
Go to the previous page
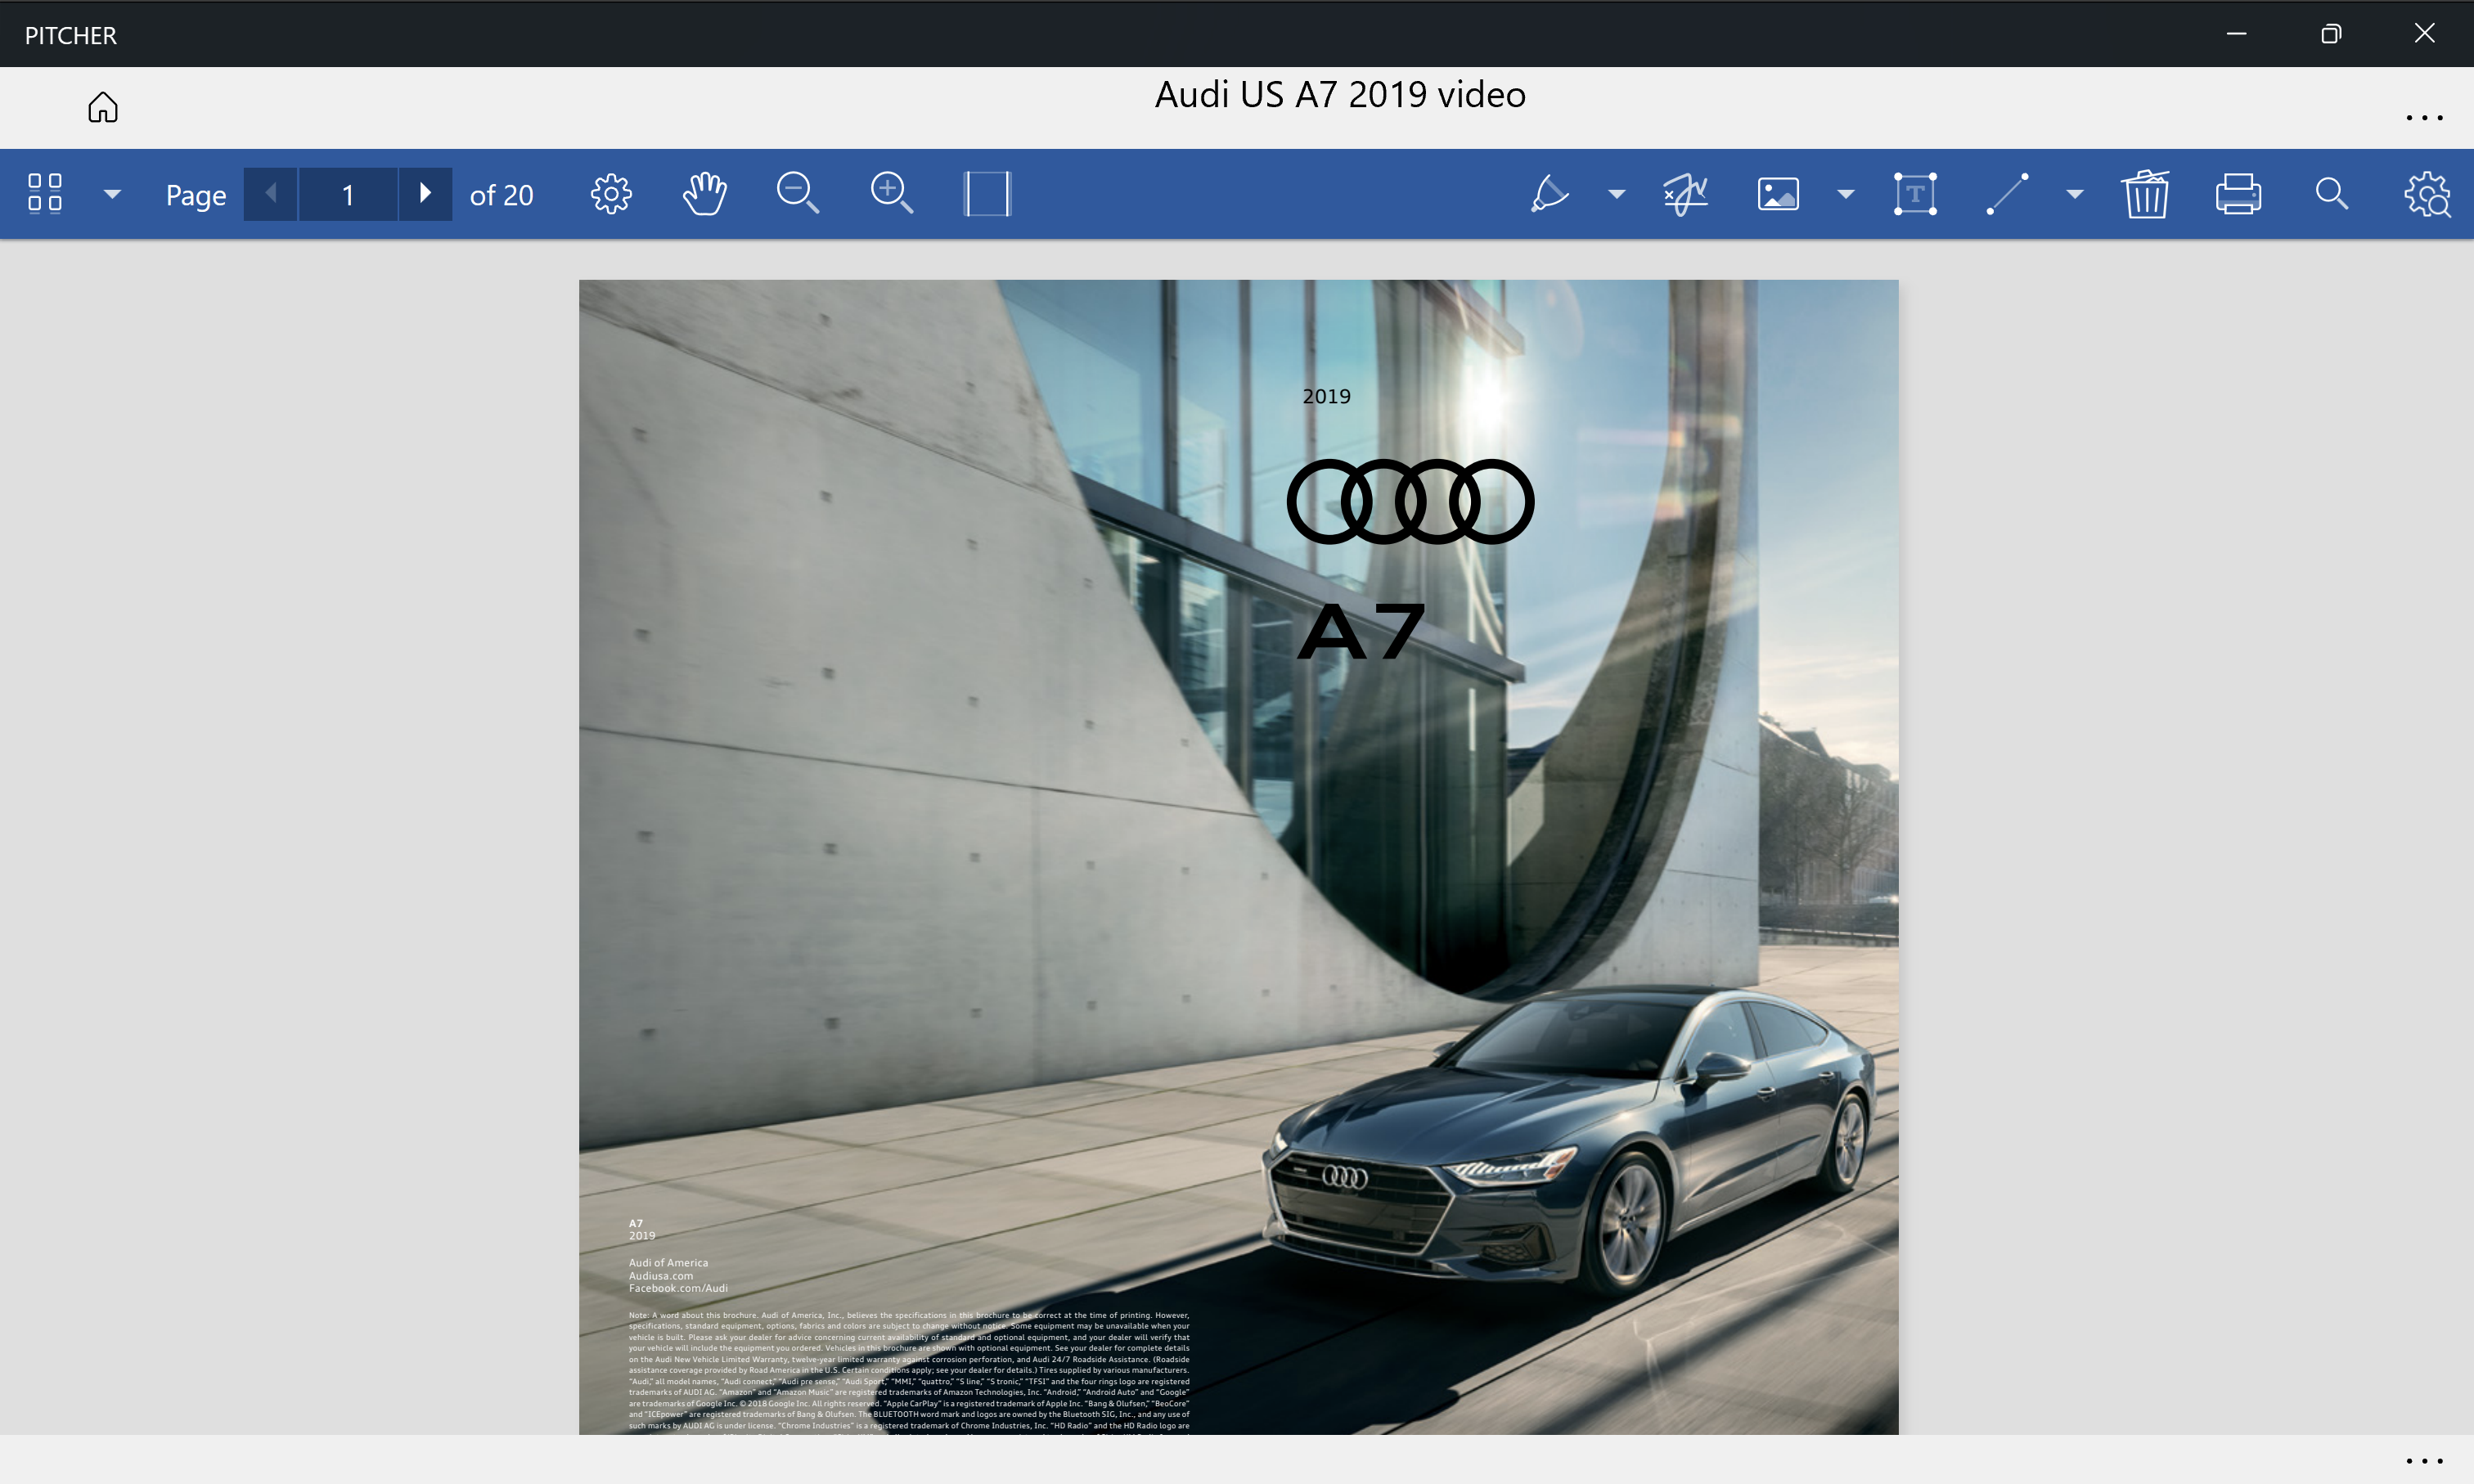pyautogui.click(x=270, y=194)
